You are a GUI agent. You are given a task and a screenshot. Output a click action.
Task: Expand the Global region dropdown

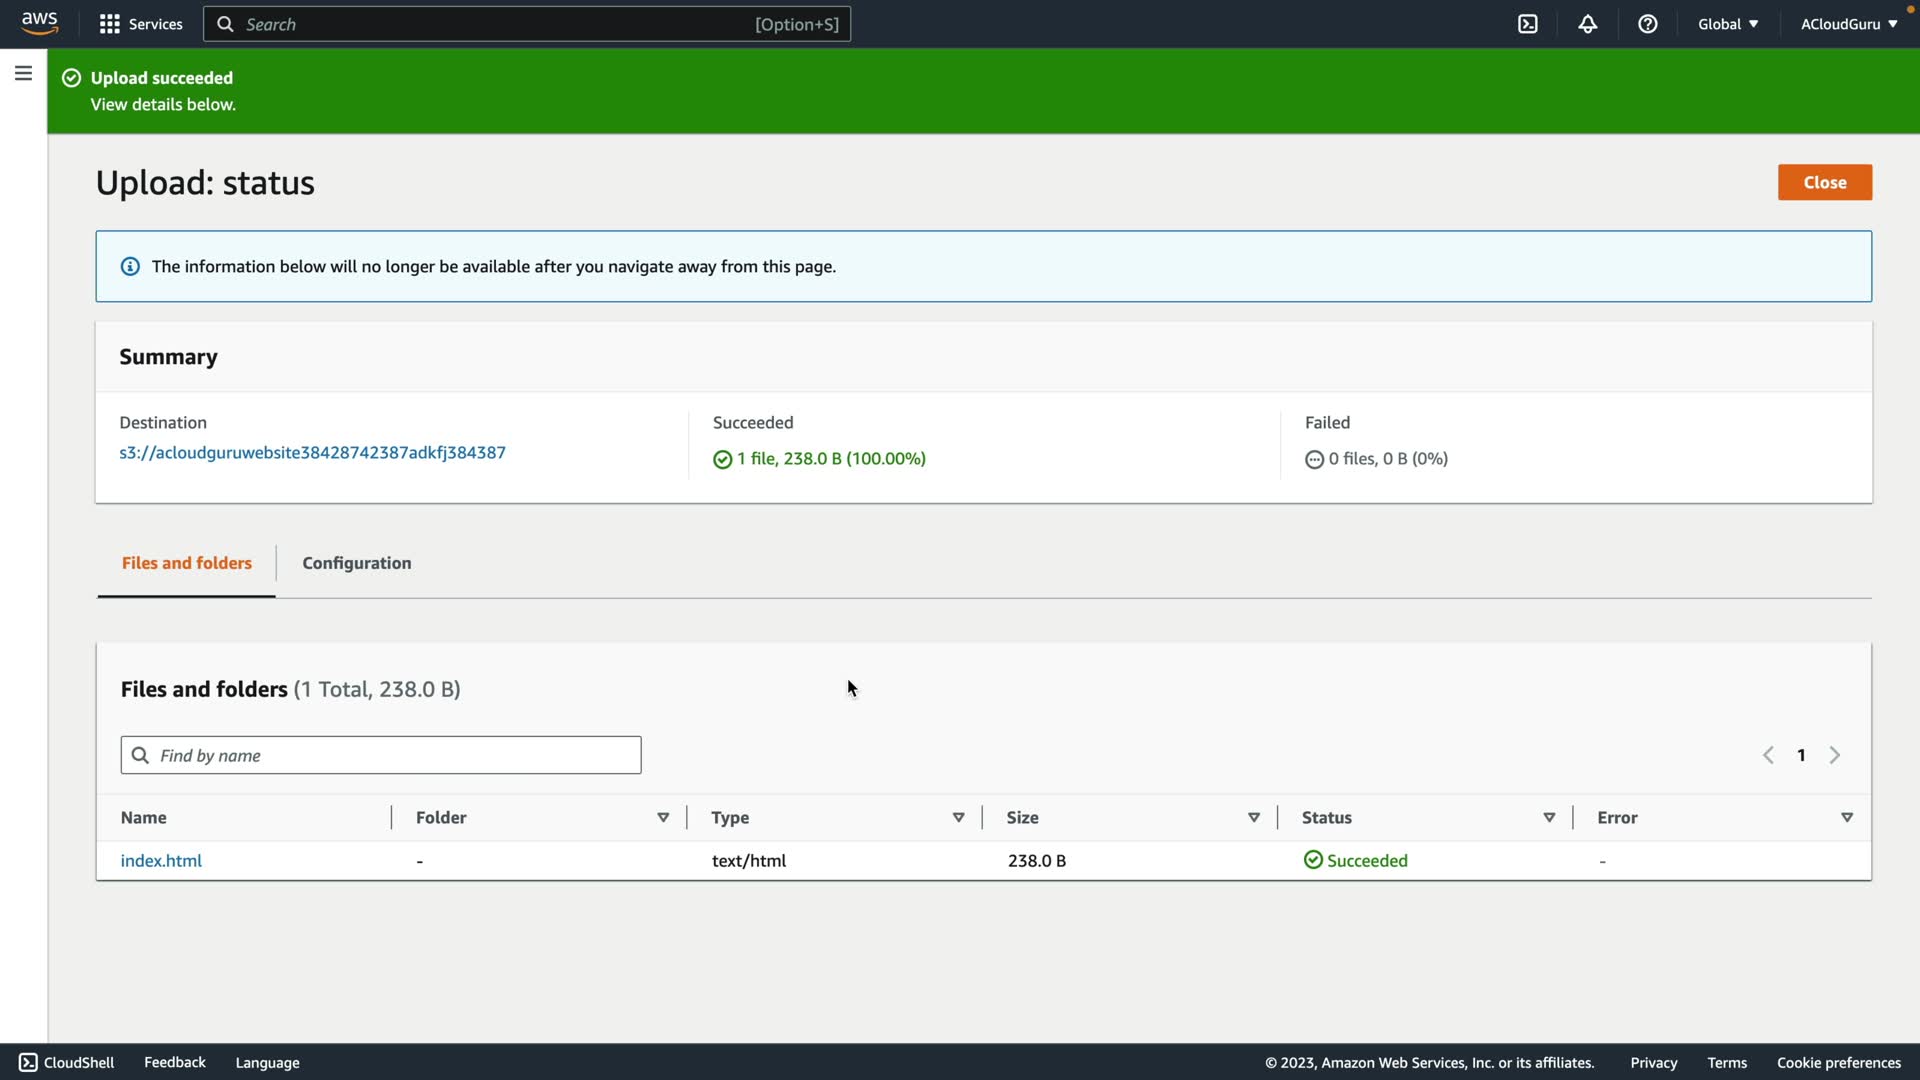(x=1727, y=24)
